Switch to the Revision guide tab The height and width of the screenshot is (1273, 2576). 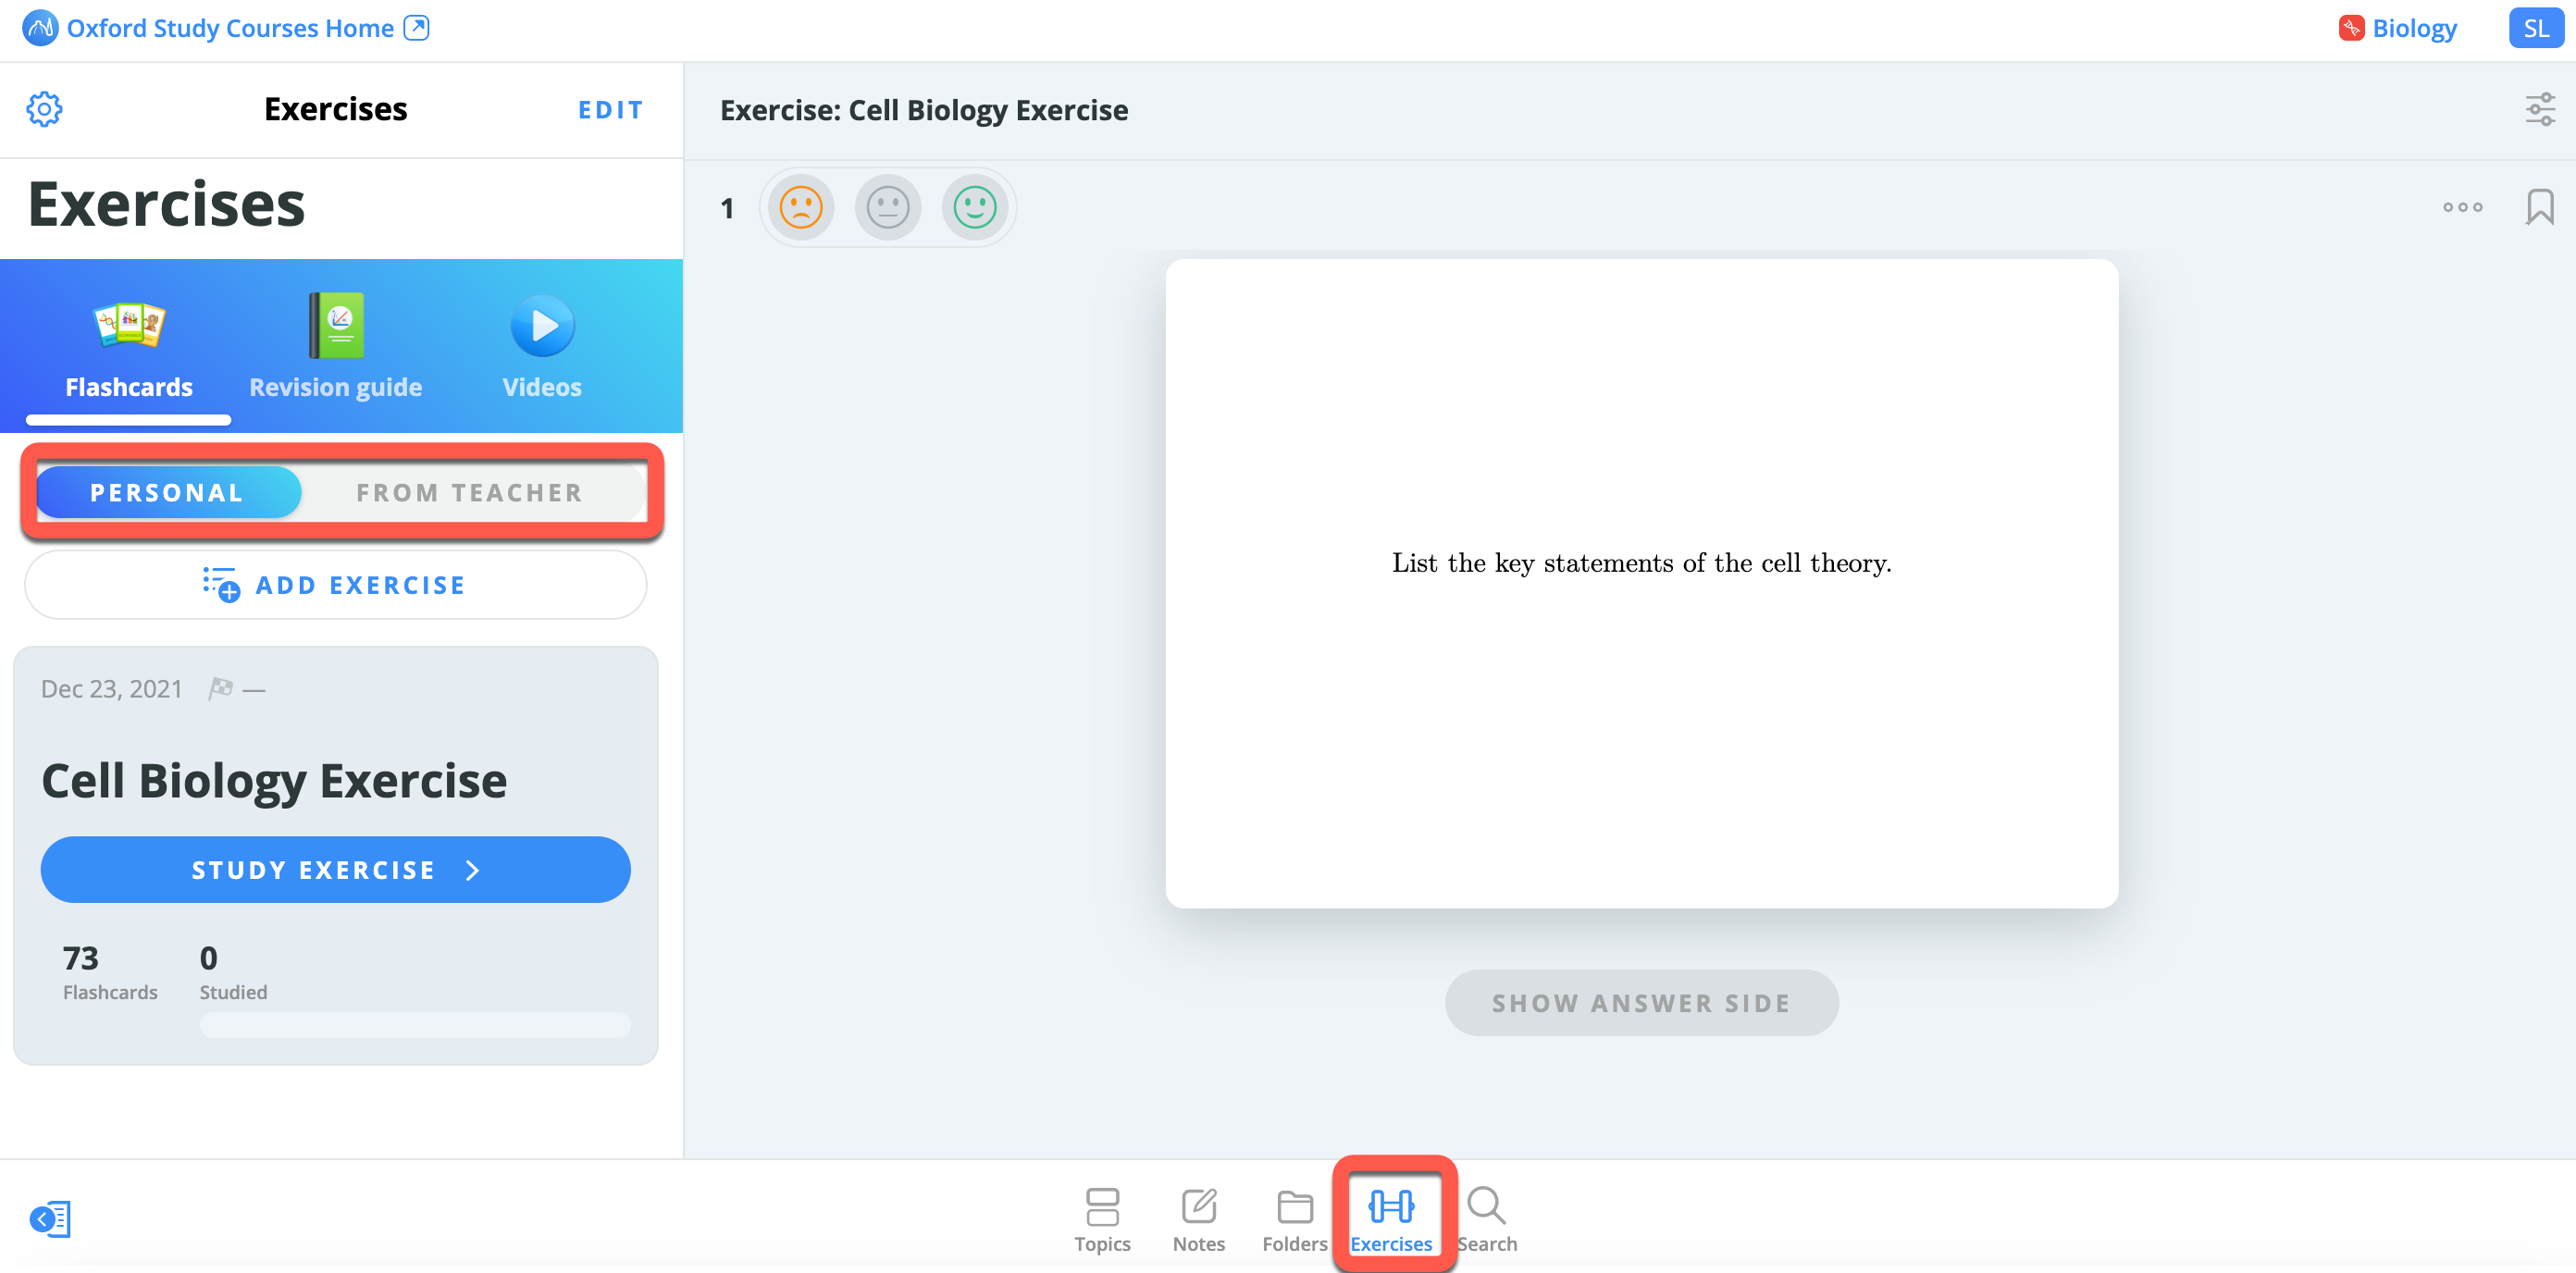[336, 347]
